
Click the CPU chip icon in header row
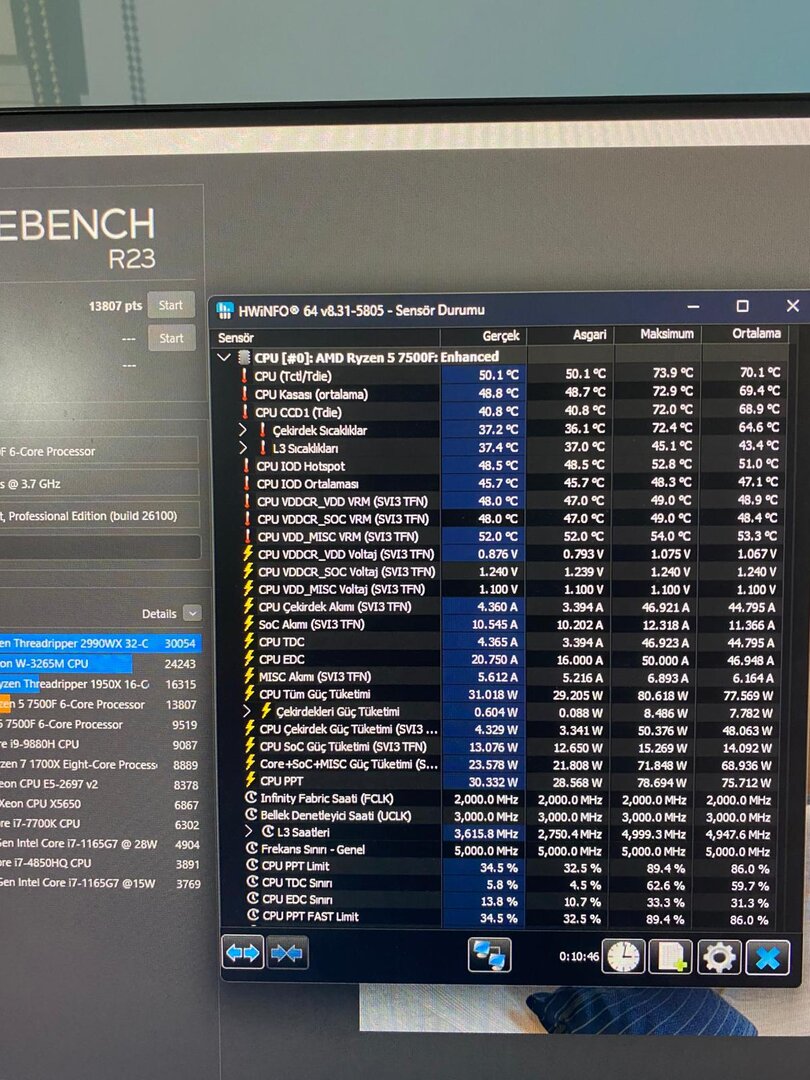click(244, 357)
